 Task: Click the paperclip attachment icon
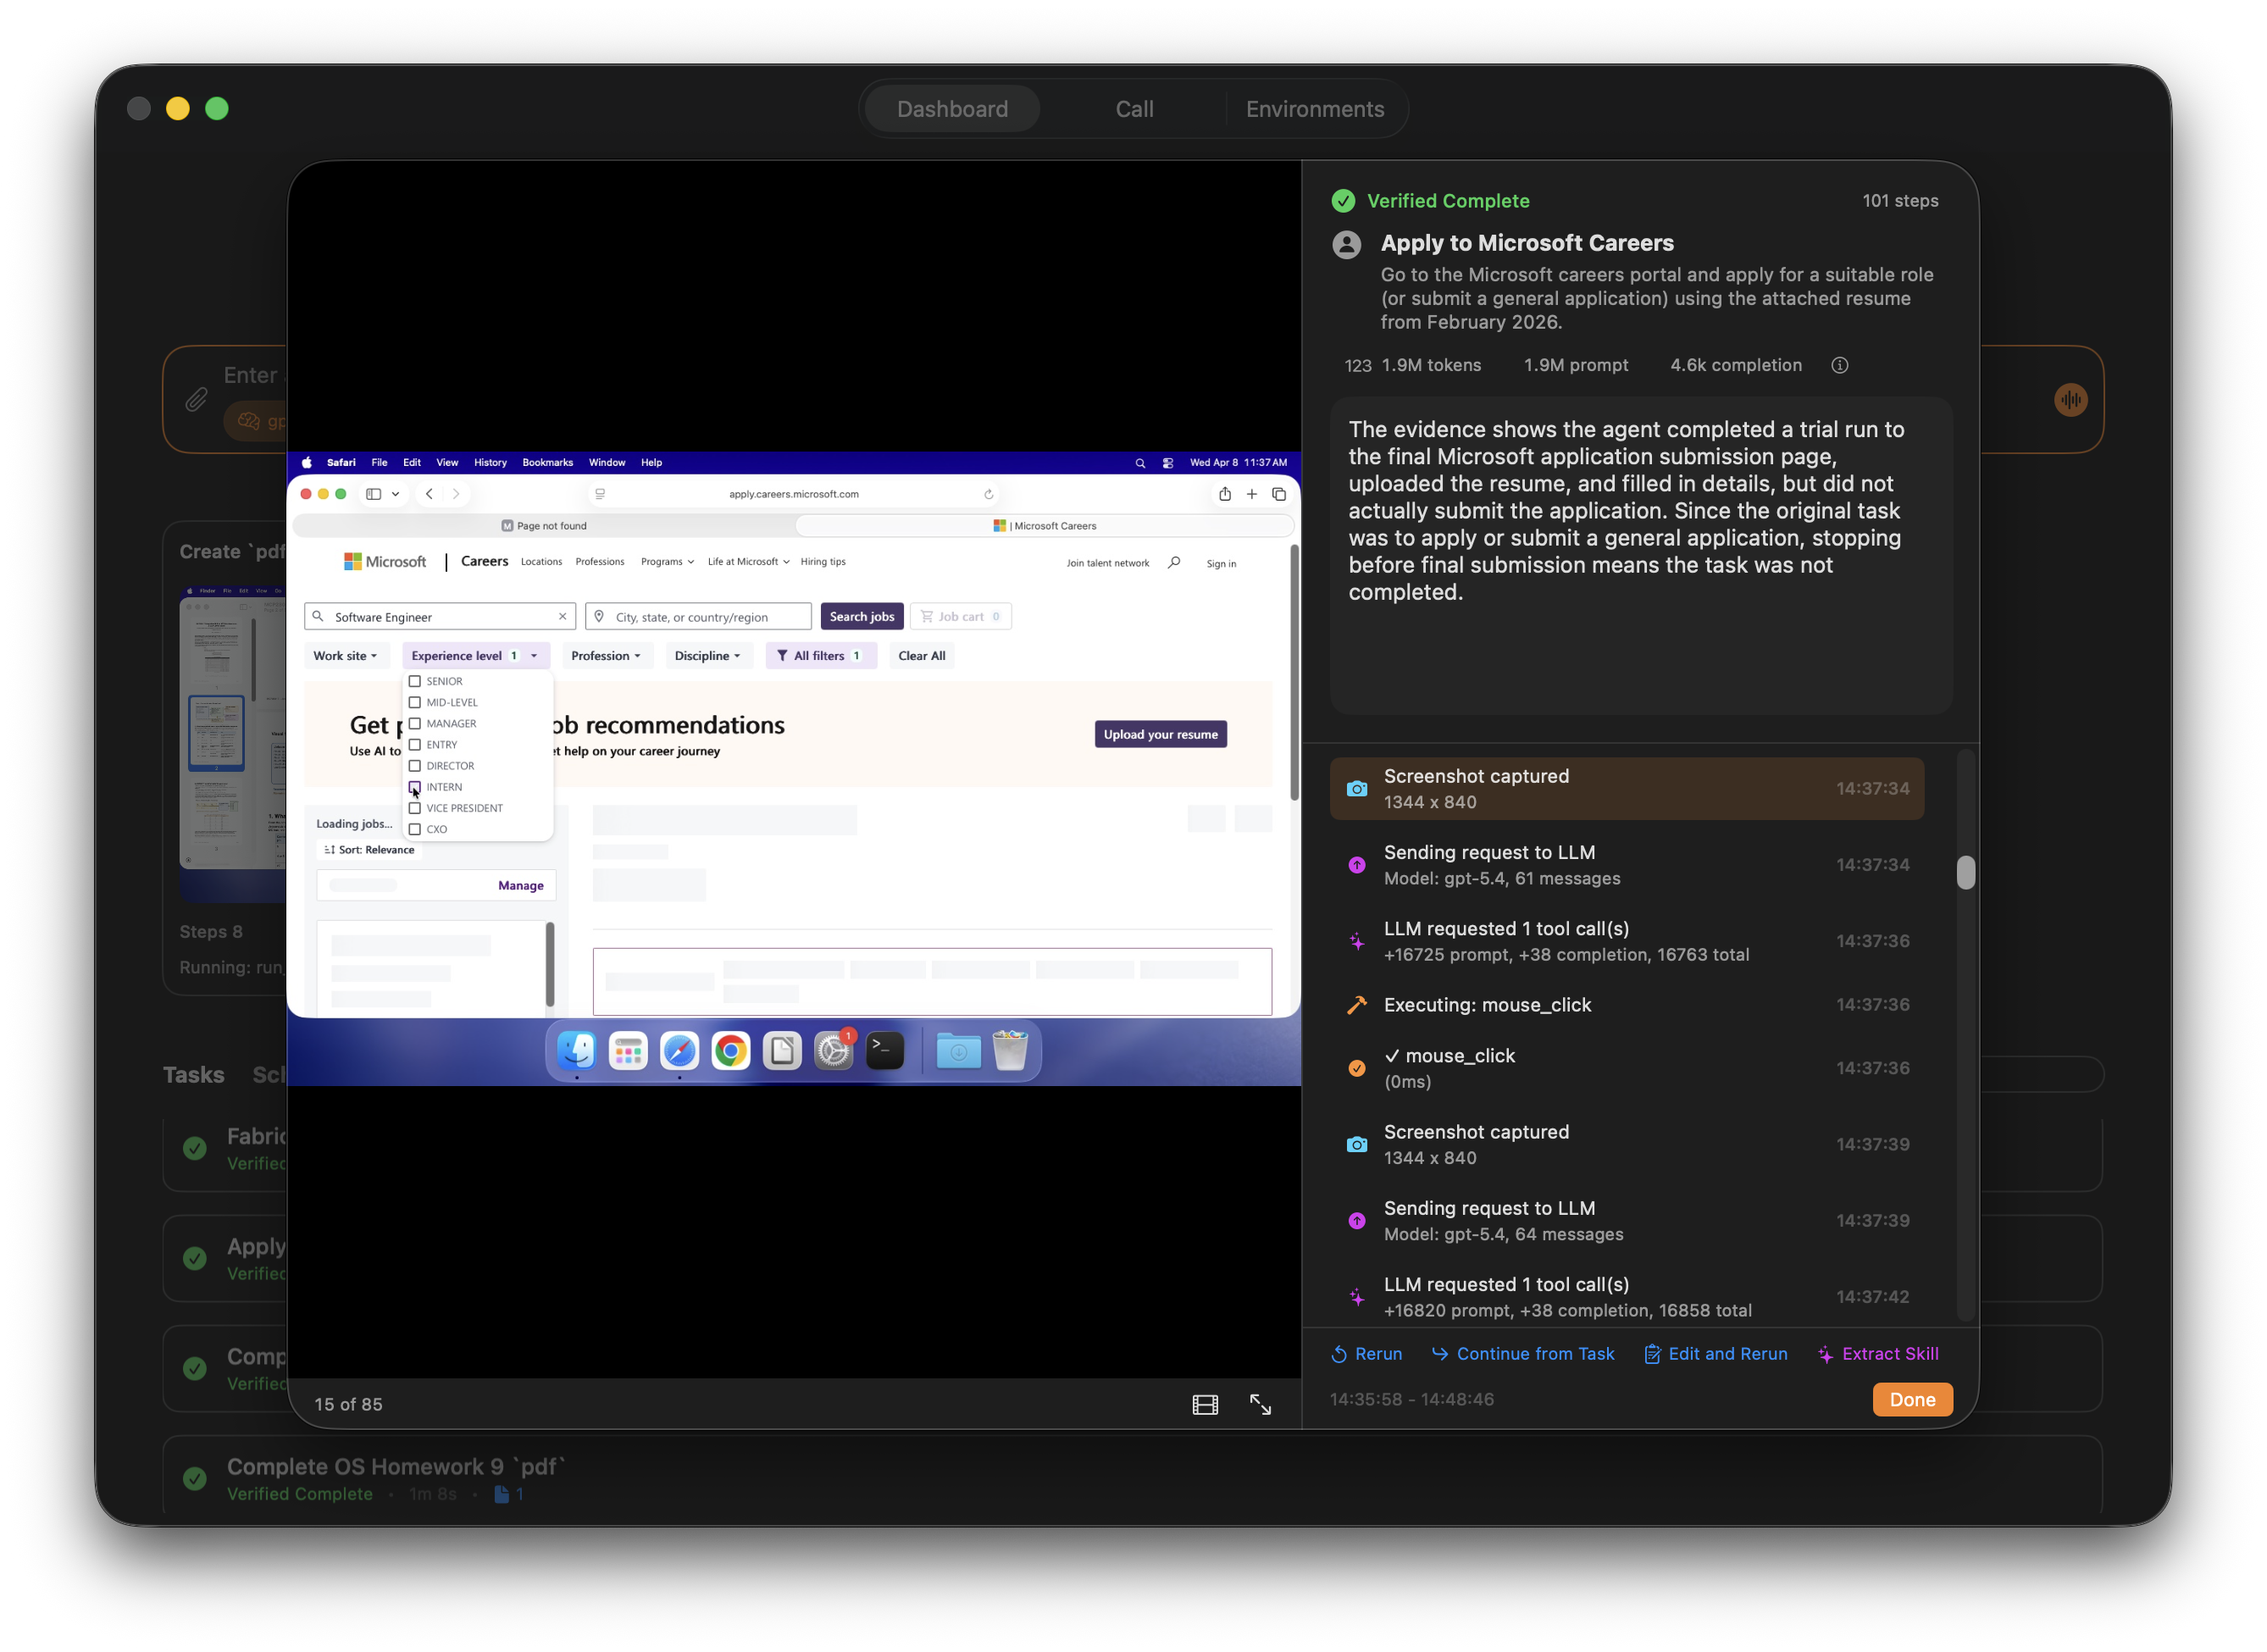tap(196, 400)
